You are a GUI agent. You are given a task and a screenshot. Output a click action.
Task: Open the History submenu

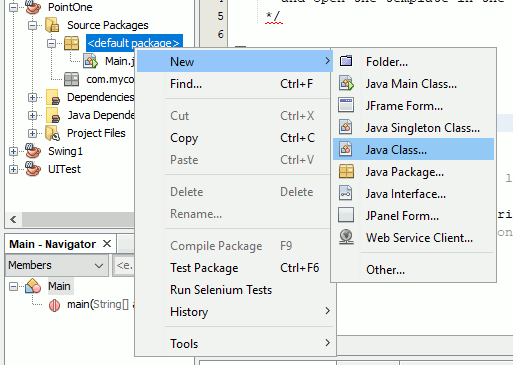235,312
